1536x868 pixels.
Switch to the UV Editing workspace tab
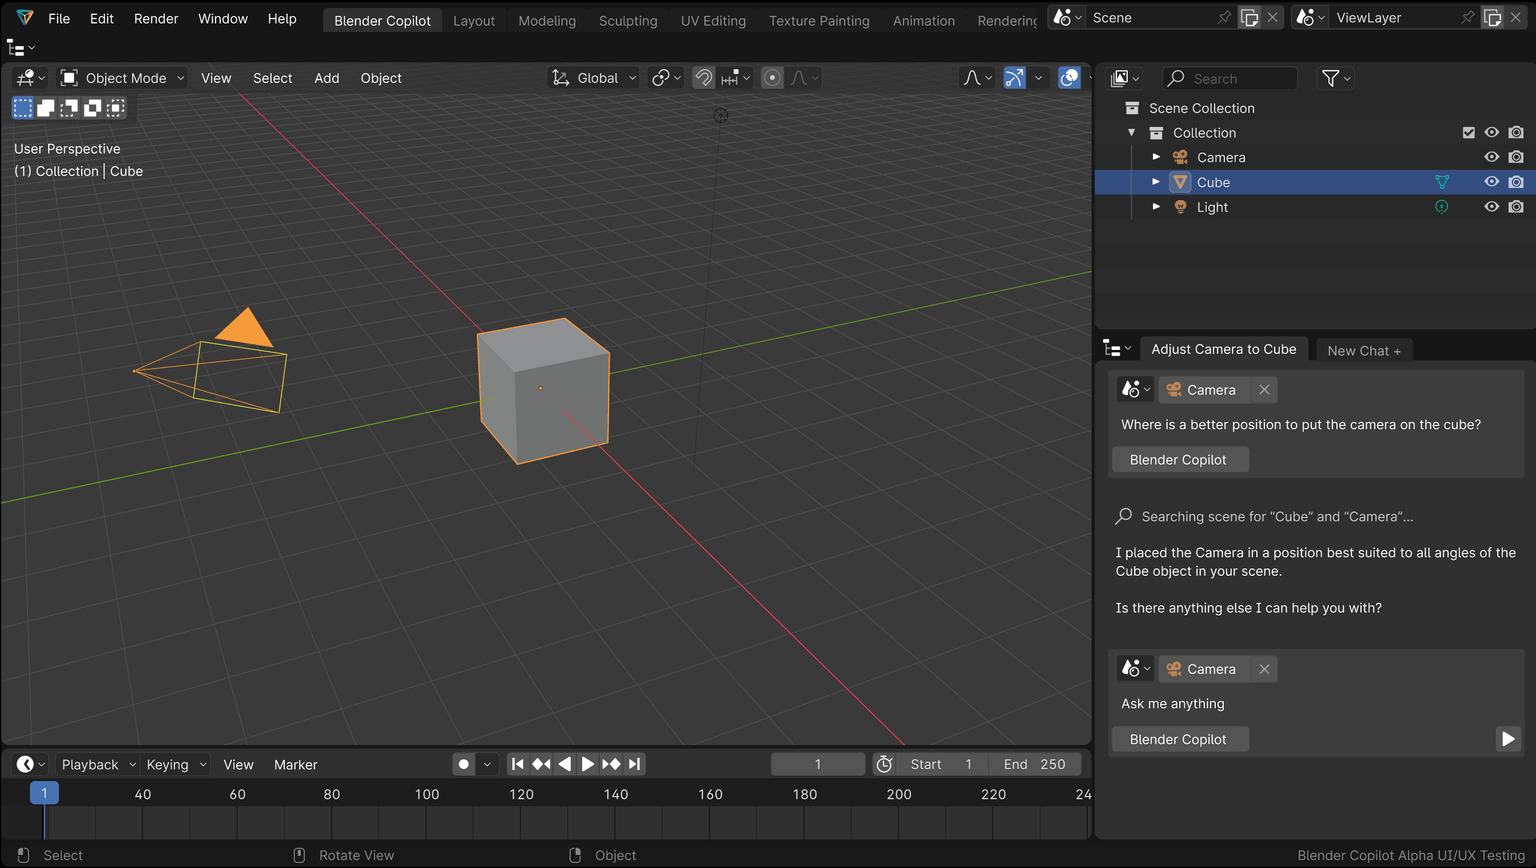tap(713, 20)
